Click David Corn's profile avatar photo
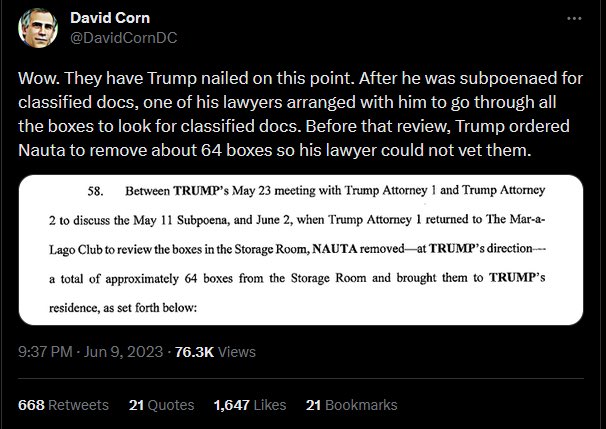 pyautogui.click(x=38, y=28)
